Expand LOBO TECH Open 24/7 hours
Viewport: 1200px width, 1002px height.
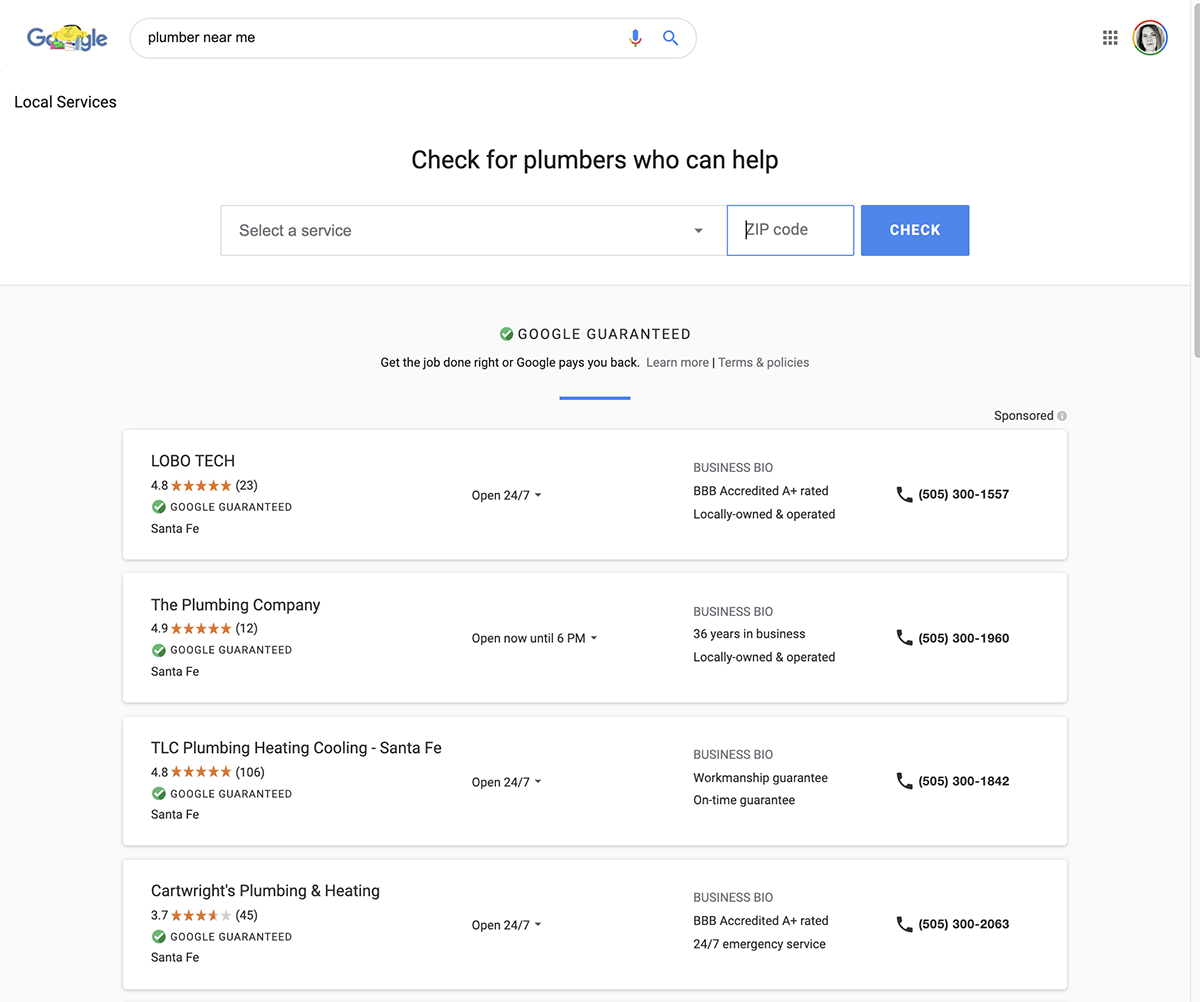(507, 495)
